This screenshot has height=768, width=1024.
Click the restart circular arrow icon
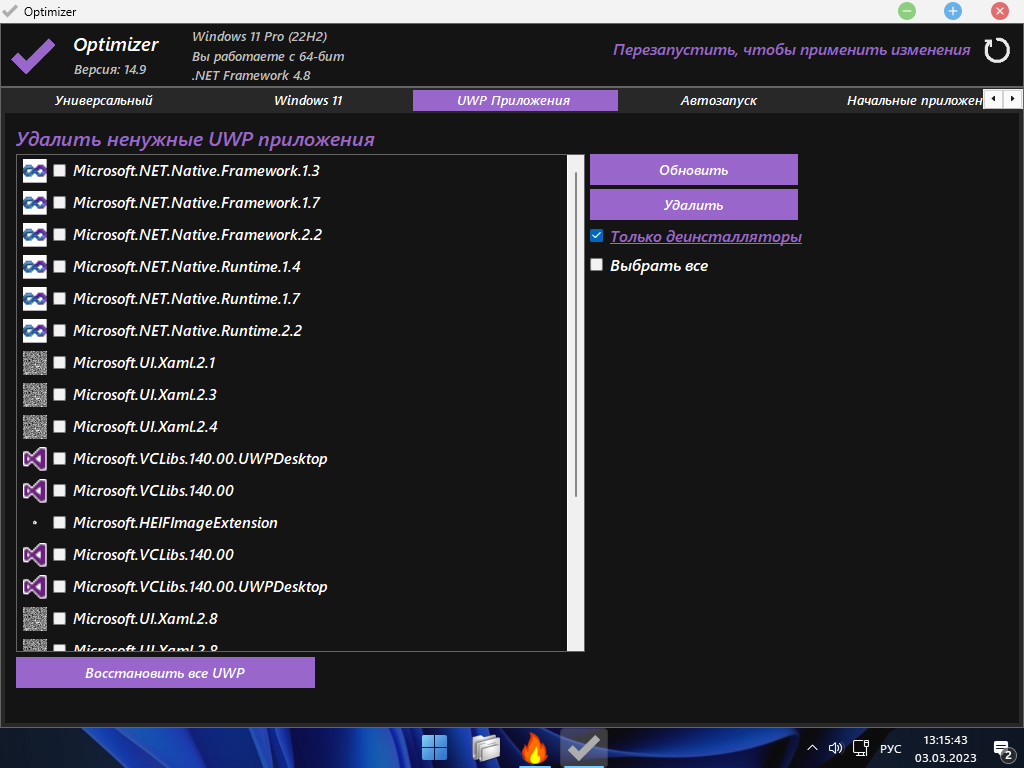(997, 50)
